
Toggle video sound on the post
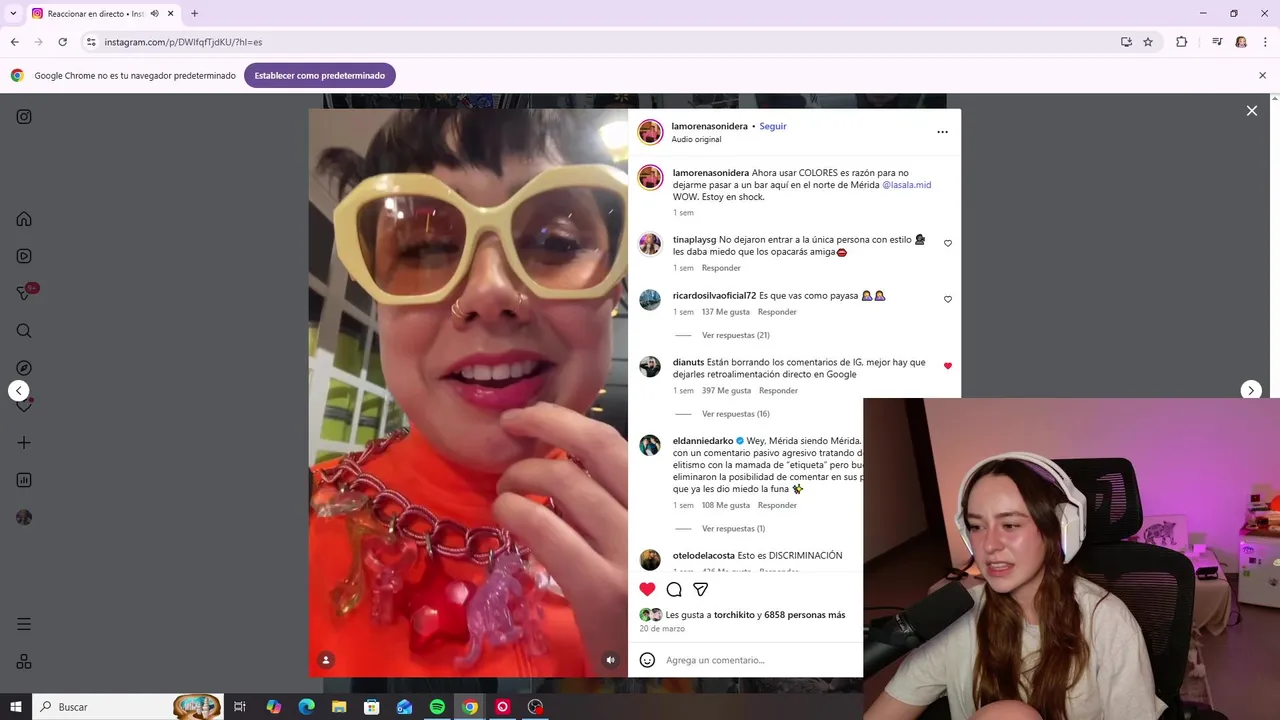pos(610,660)
